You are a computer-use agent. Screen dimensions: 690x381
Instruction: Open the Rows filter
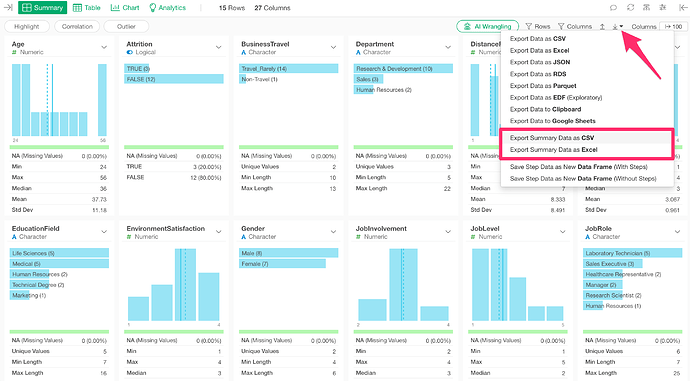pyautogui.click(x=538, y=26)
